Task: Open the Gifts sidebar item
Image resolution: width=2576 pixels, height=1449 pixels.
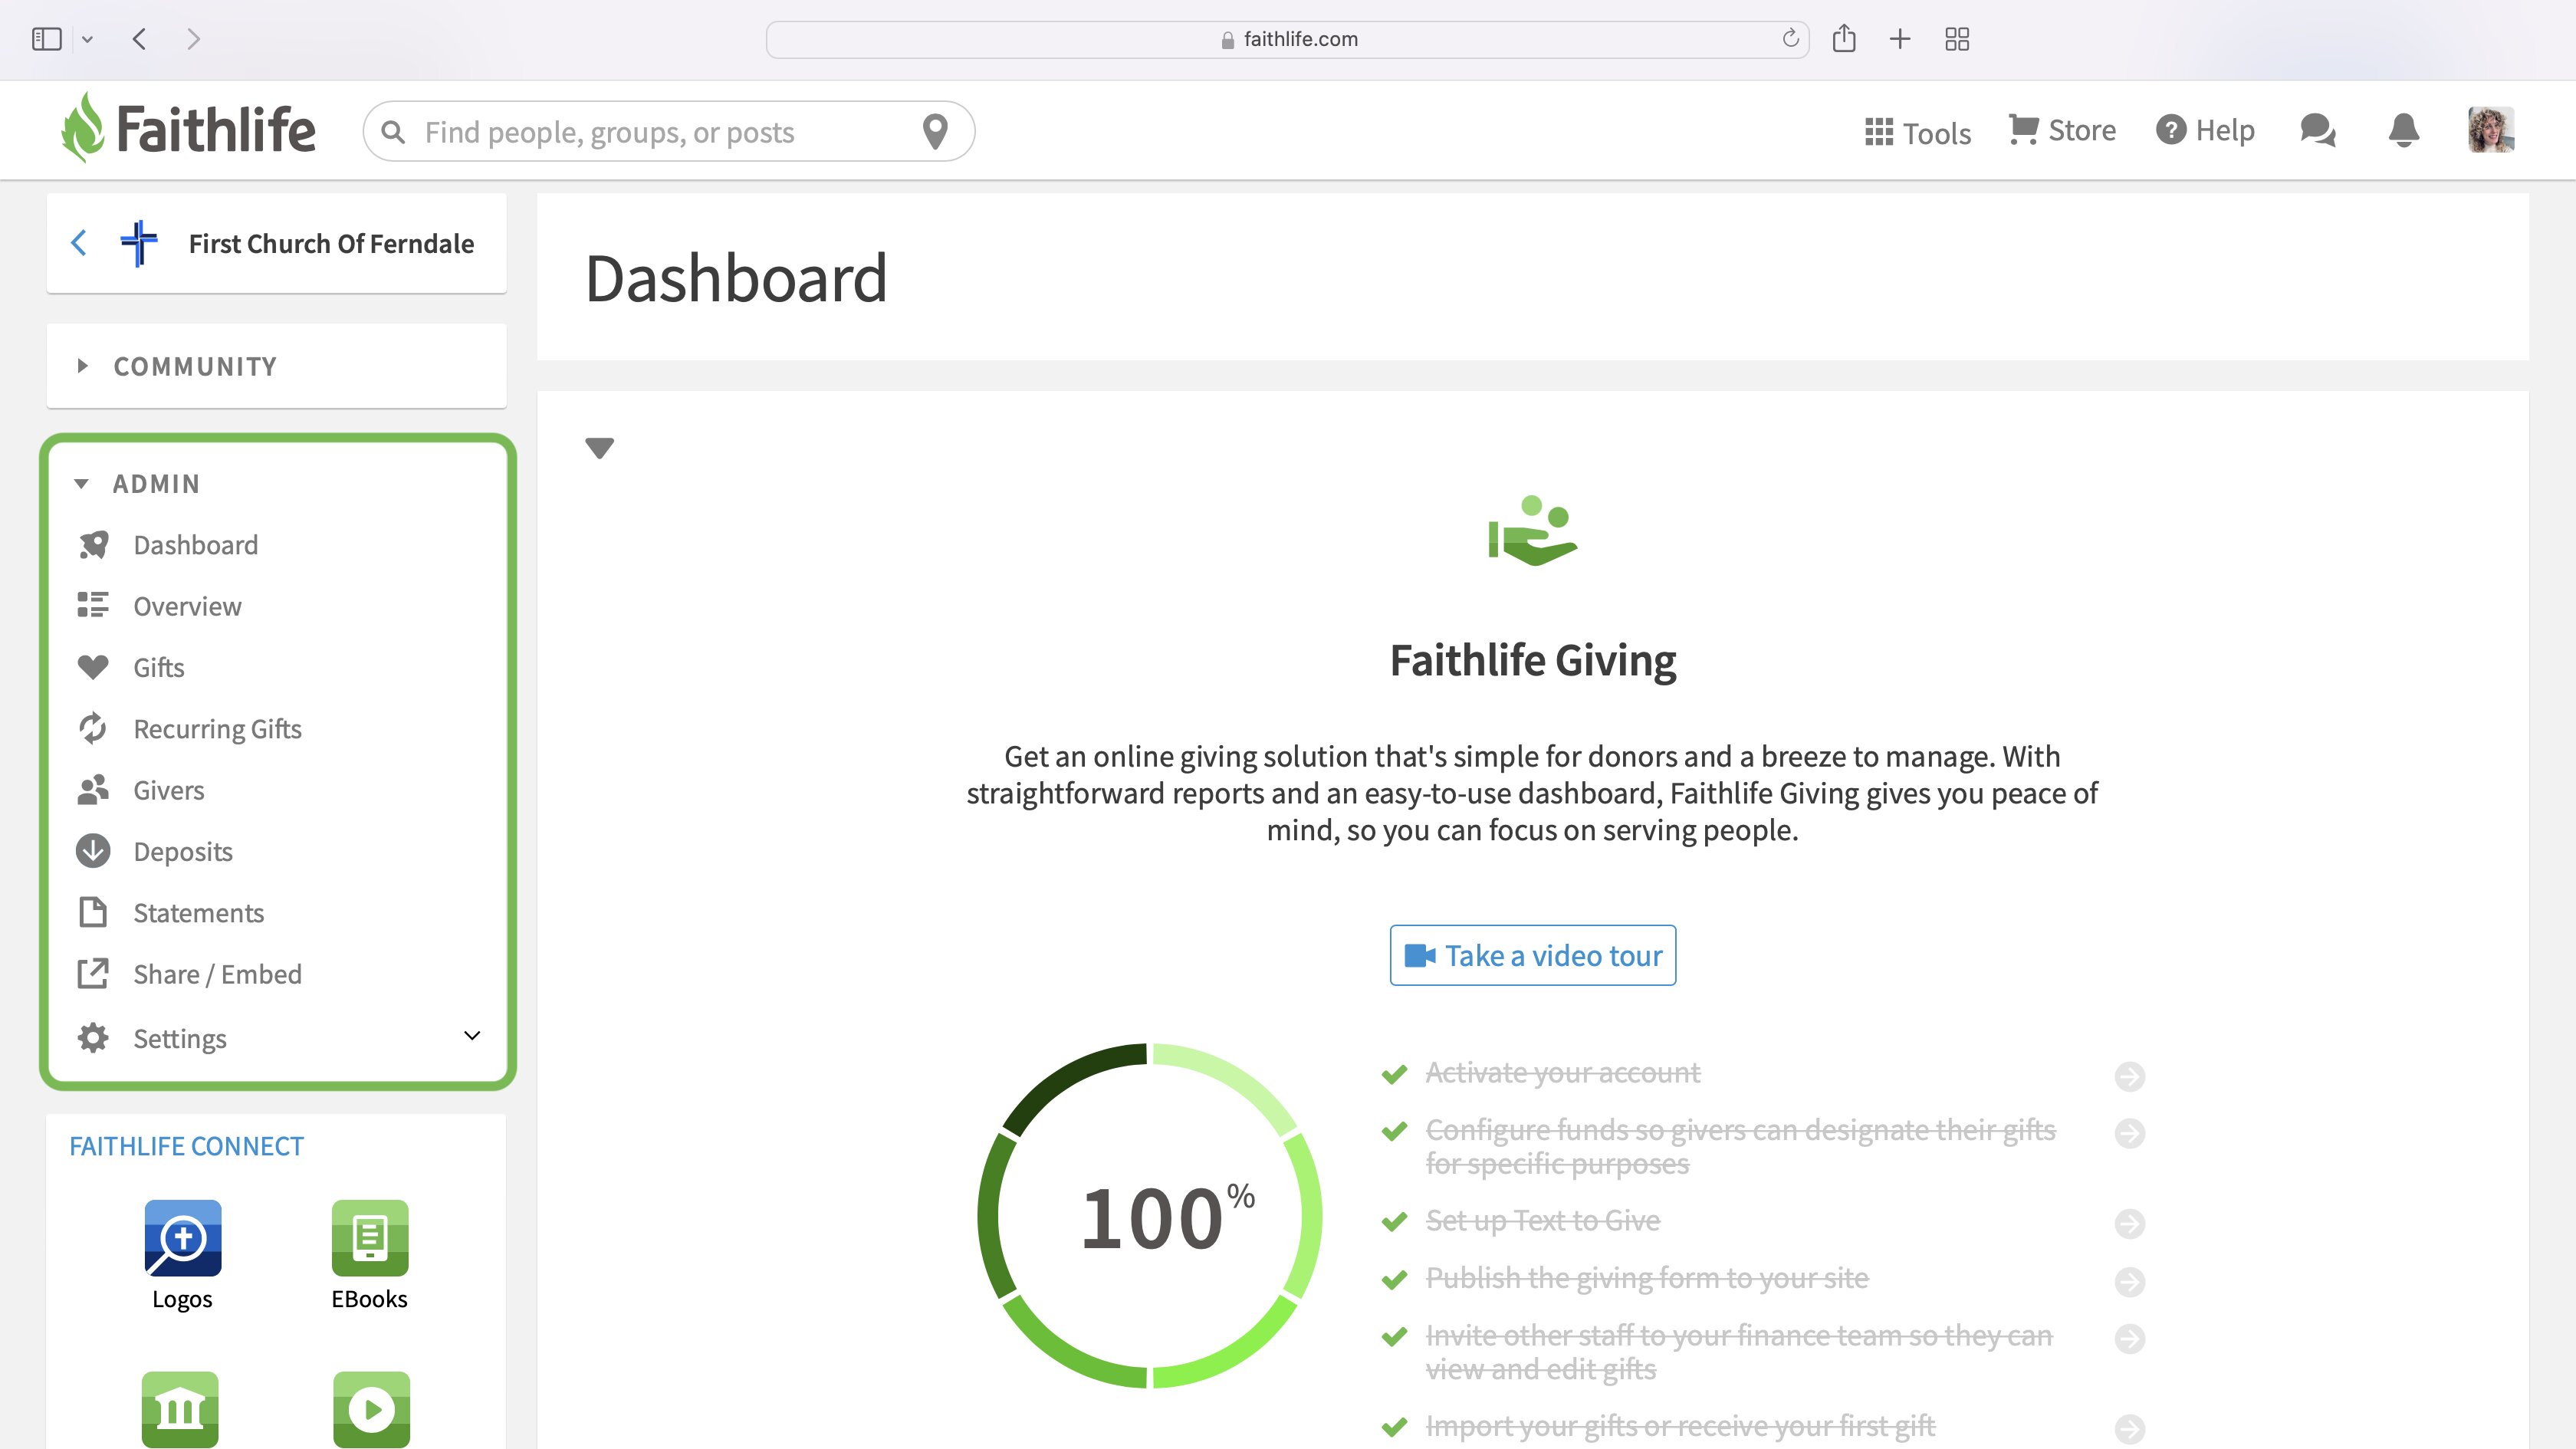Action: (159, 667)
